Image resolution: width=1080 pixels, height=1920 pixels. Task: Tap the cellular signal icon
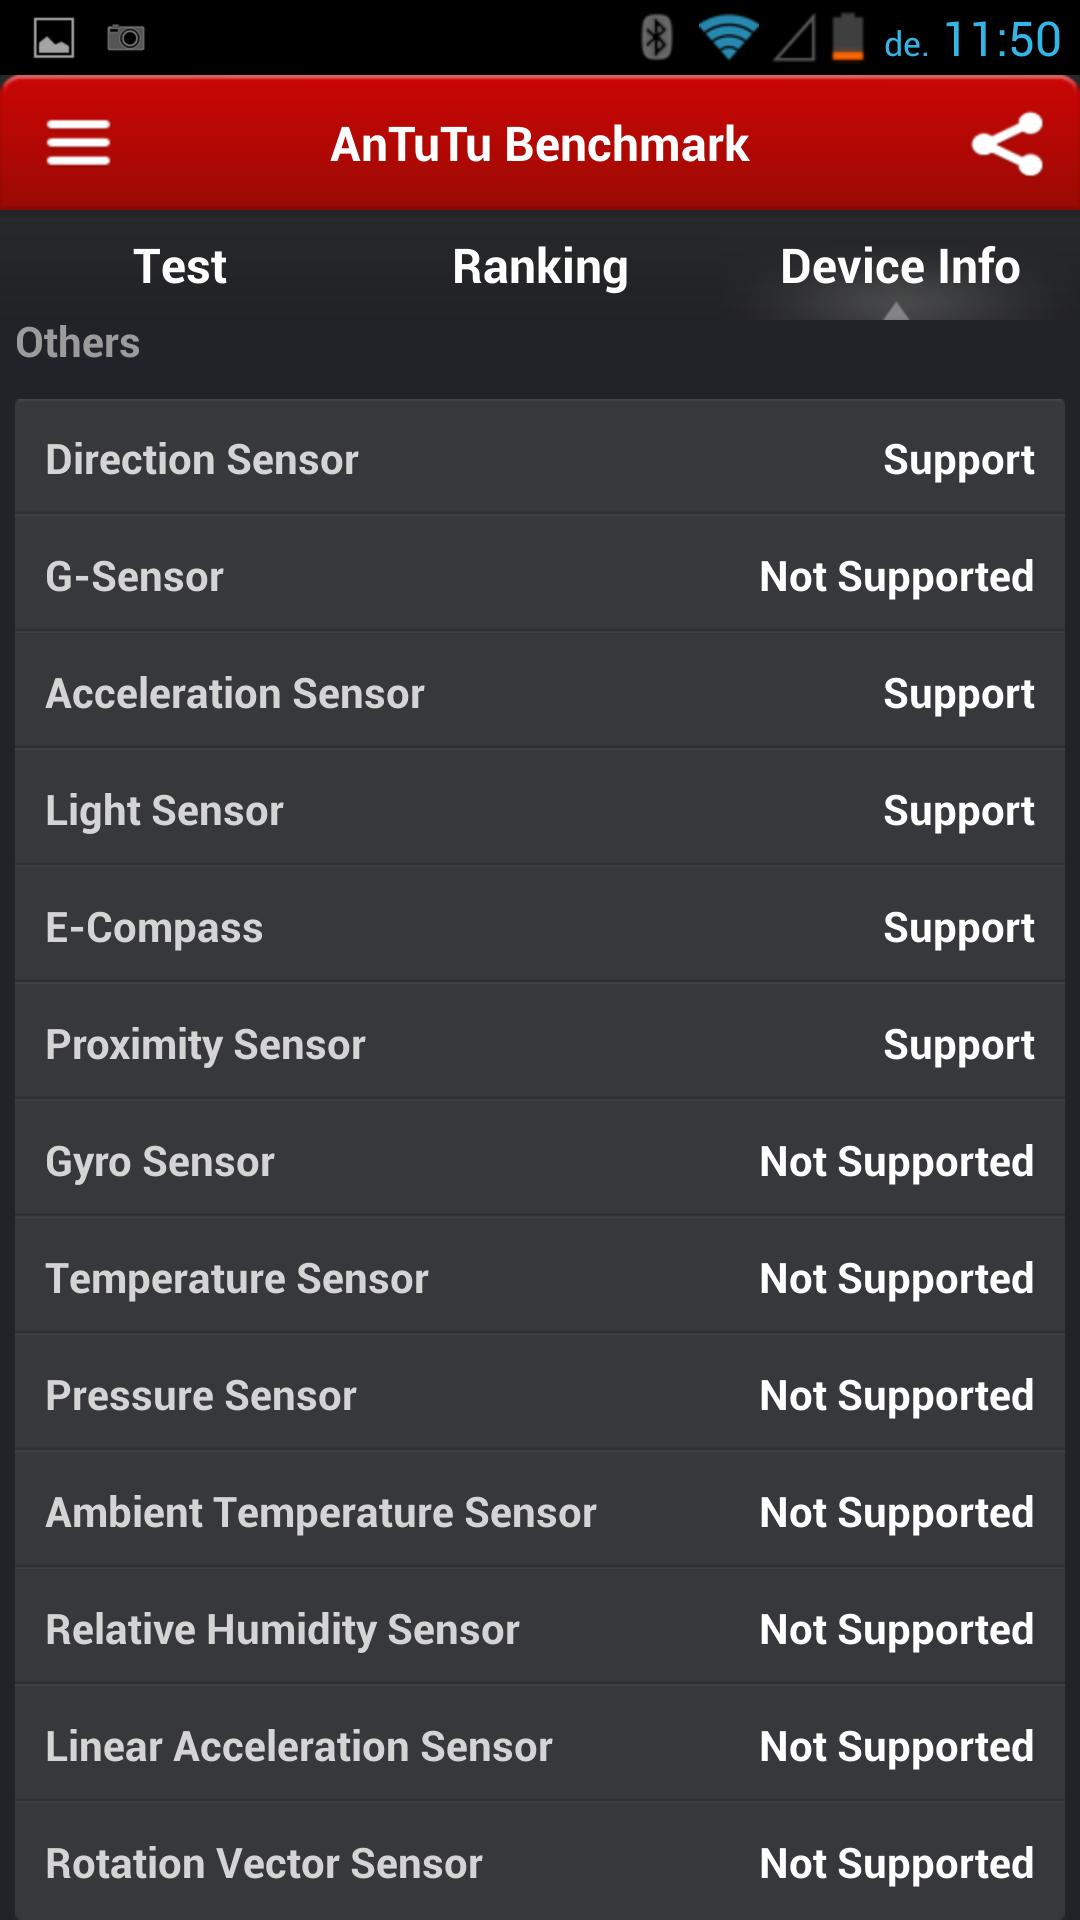coord(795,38)
